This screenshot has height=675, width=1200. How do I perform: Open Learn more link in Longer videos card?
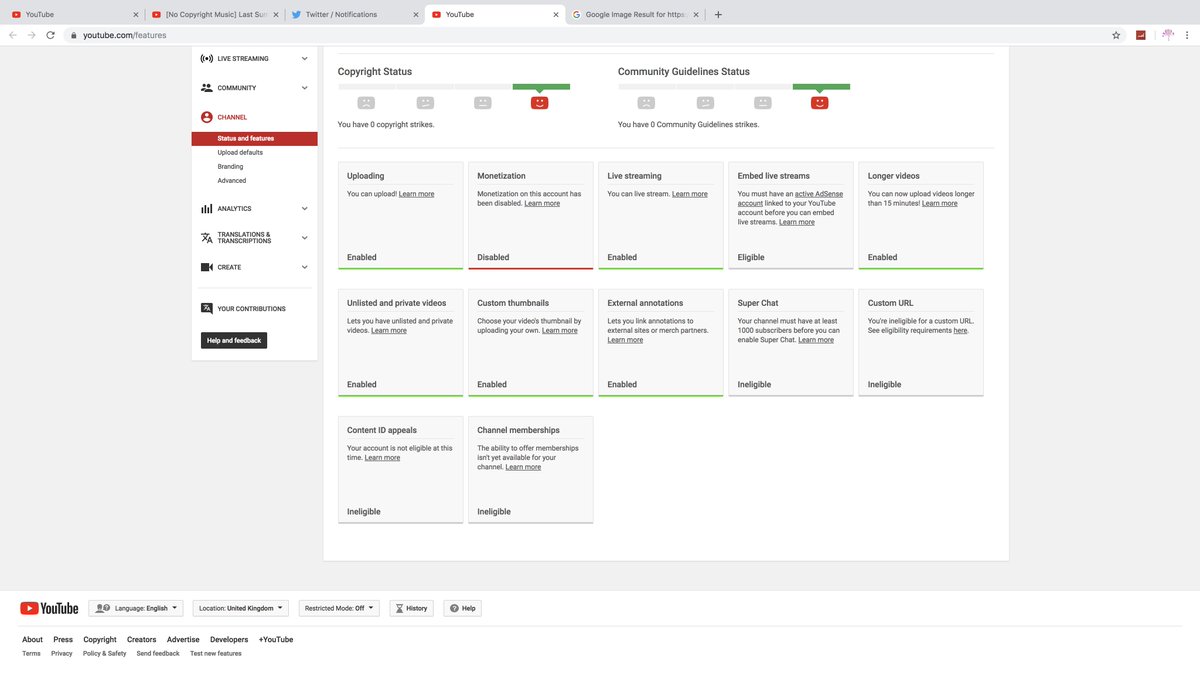940,203
